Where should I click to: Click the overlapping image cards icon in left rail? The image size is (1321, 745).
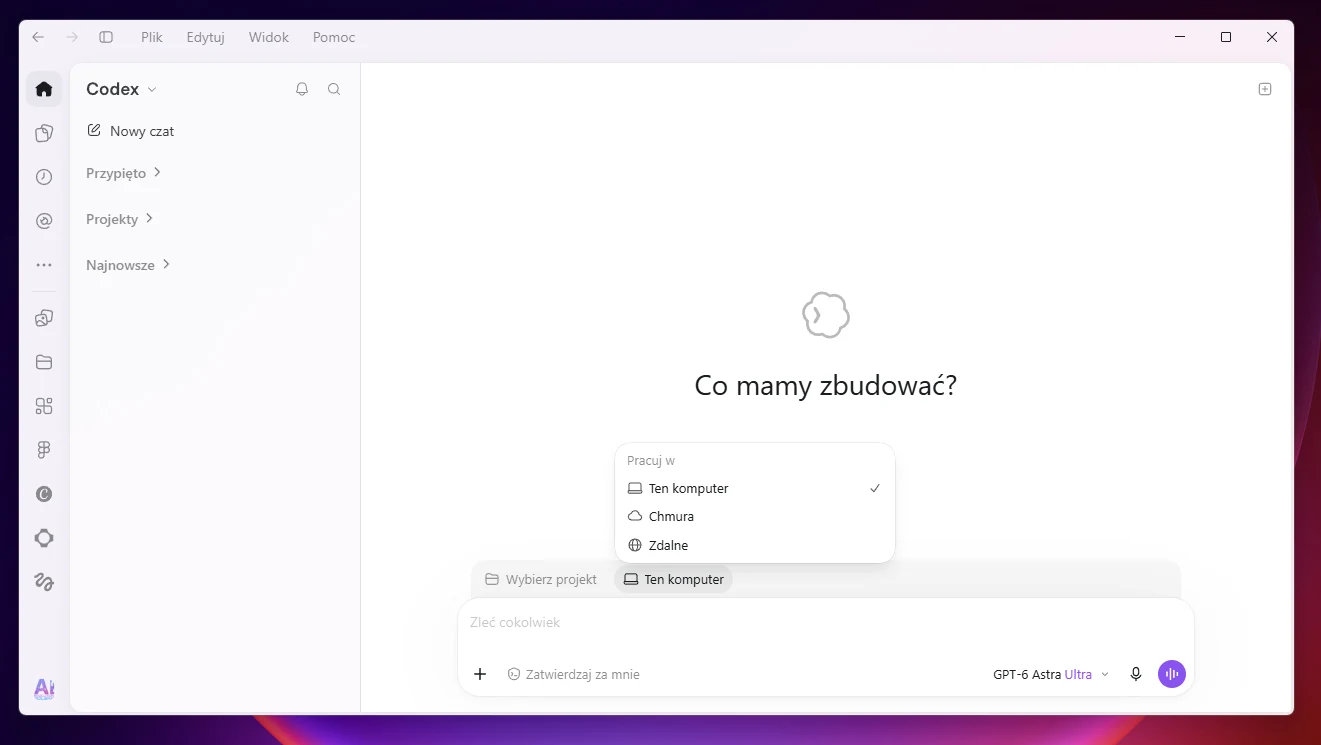(44, 318)
